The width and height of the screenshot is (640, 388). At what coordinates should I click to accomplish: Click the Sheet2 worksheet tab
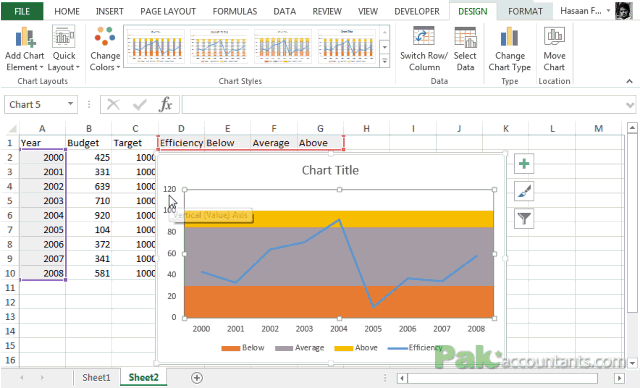point(143,378)
